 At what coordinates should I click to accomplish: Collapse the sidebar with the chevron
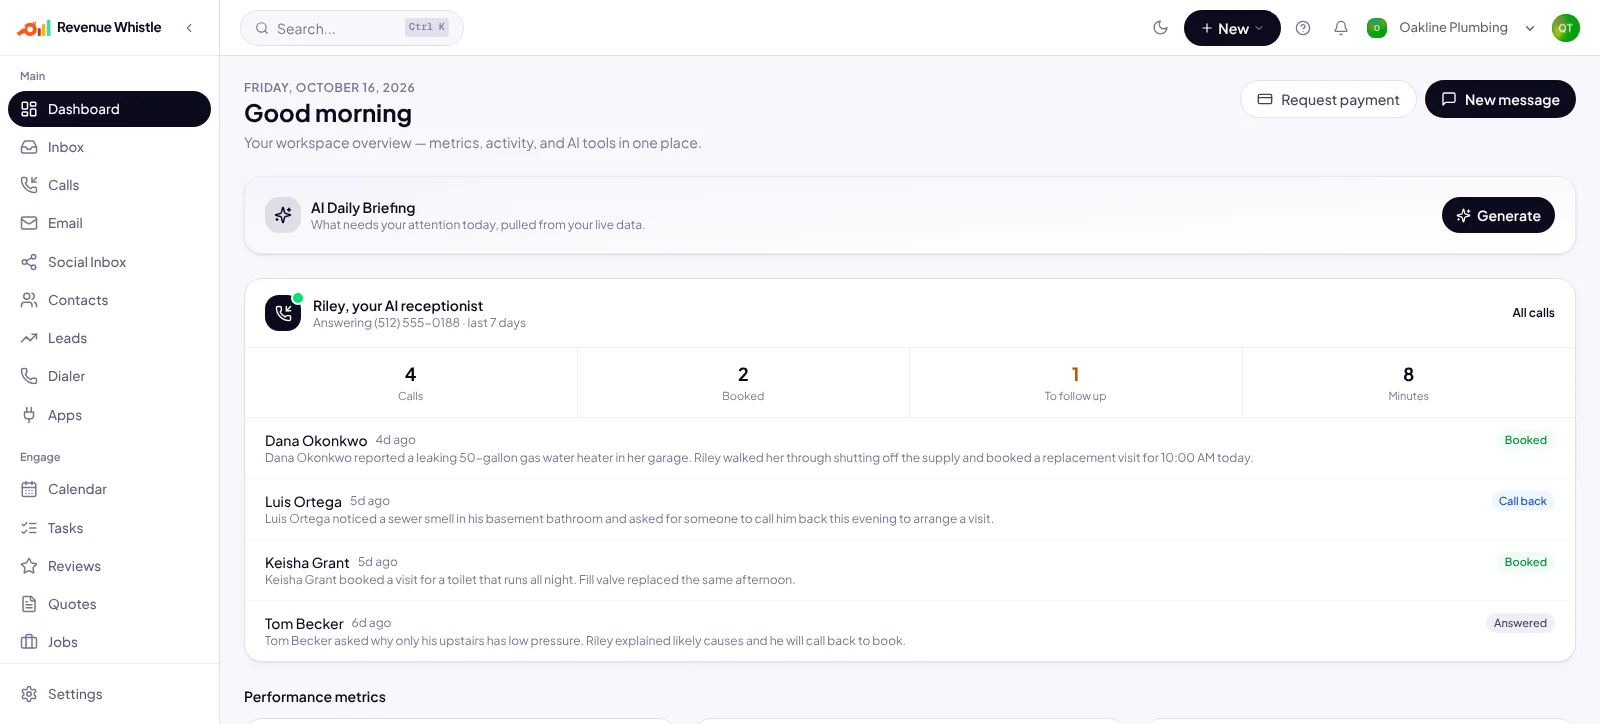pos(189,28)
